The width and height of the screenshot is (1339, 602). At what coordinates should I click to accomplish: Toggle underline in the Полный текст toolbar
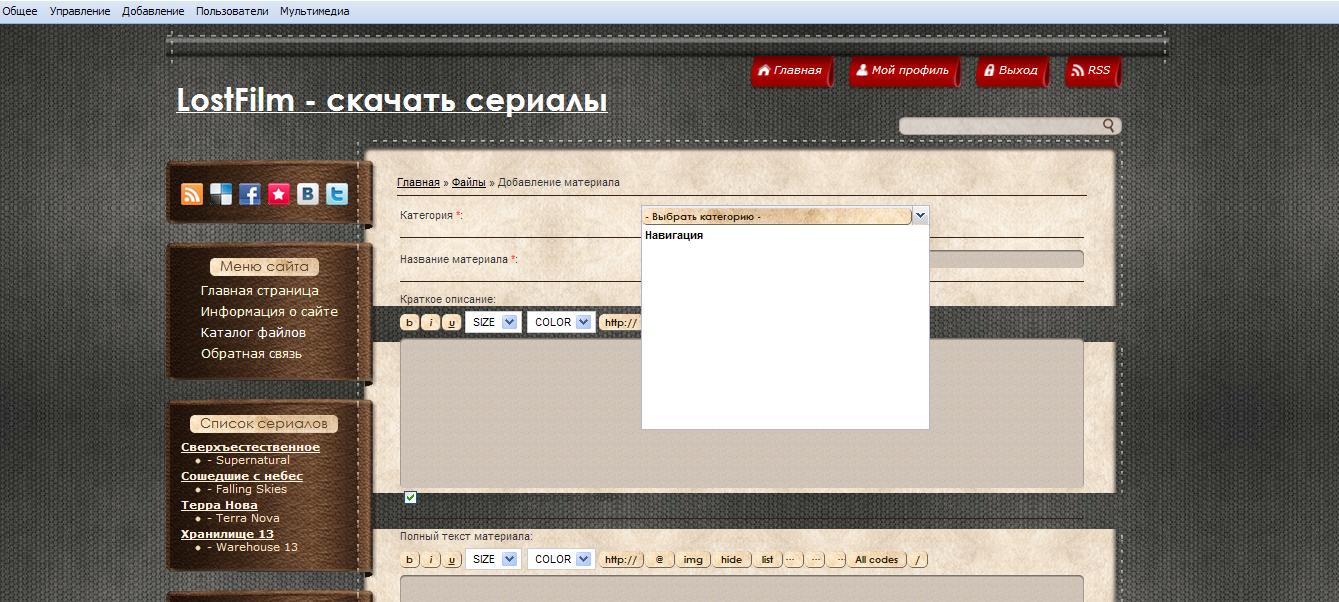pyautogui.click(x=452, y=560)
